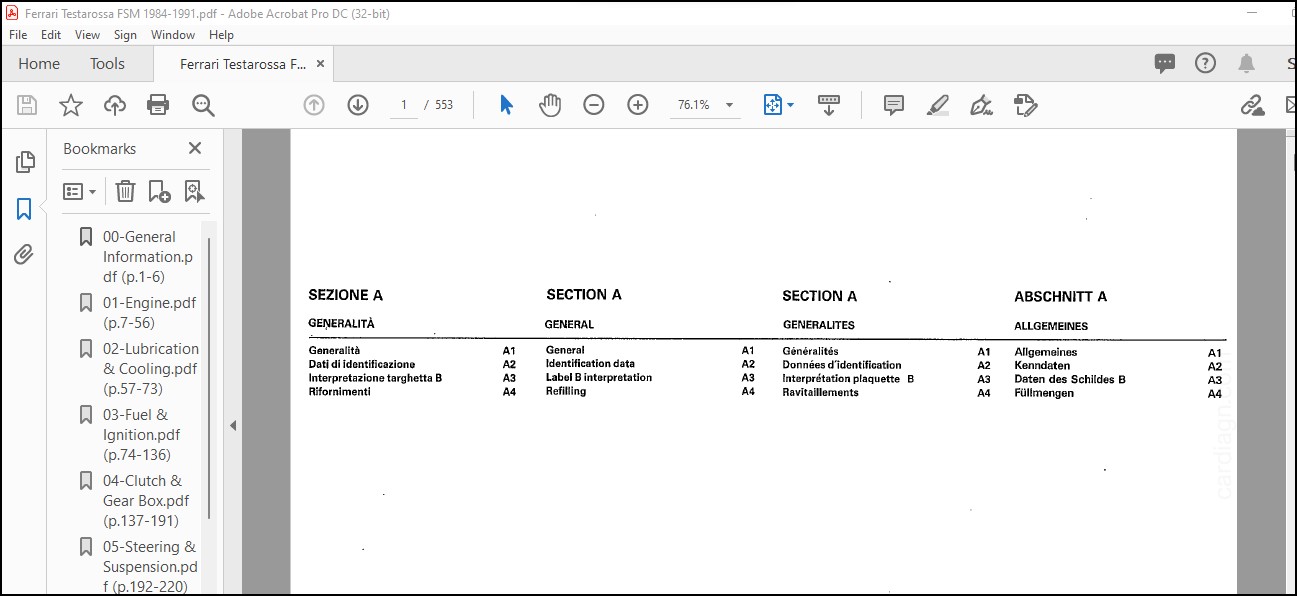This screenshot has height=596, width=1297.
Task: Zoom in with the plus circle
Action: (x=638, y=105)
